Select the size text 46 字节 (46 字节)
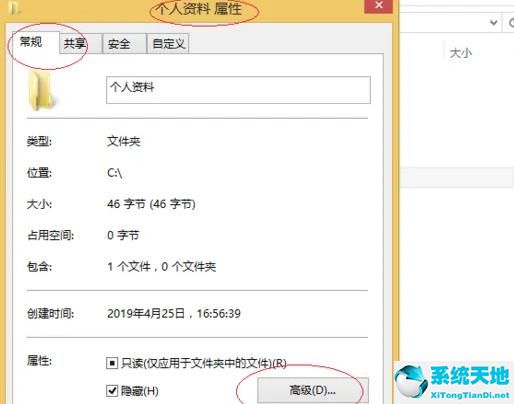Viewport: 514px width, 404px height. [151, 204]
